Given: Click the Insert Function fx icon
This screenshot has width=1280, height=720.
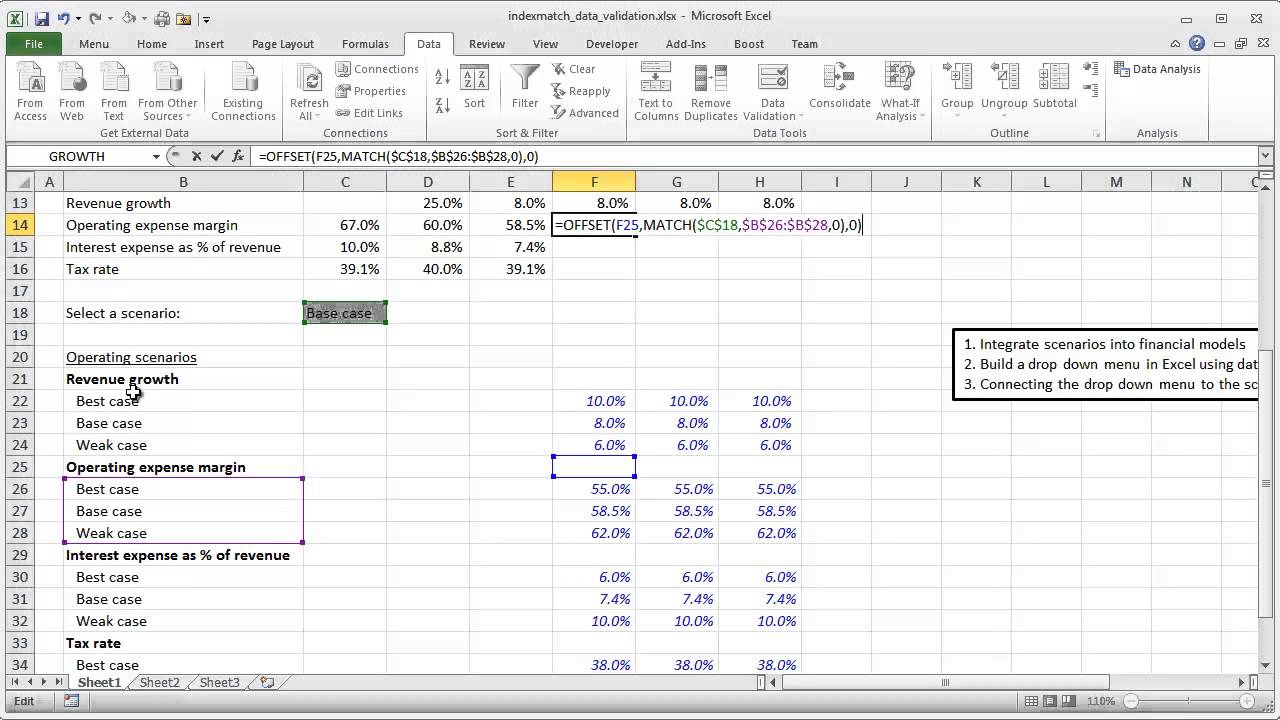Looking at the screenshot, I should (238, 156).
